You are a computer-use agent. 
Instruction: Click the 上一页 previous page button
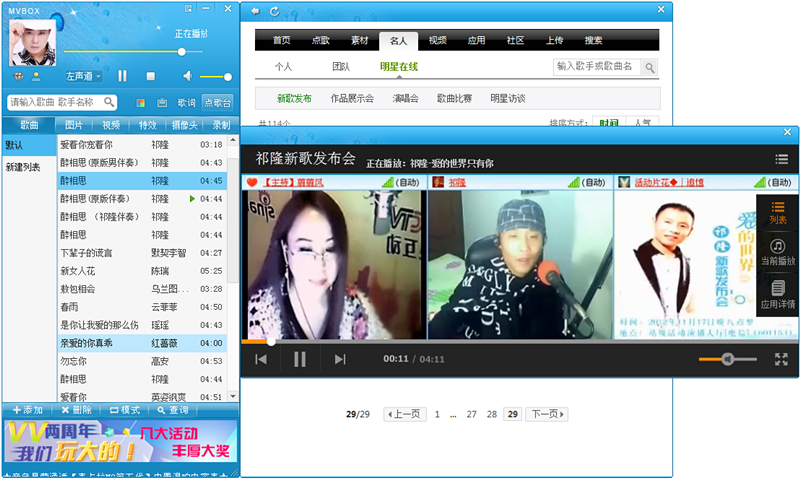coord(405,414)
